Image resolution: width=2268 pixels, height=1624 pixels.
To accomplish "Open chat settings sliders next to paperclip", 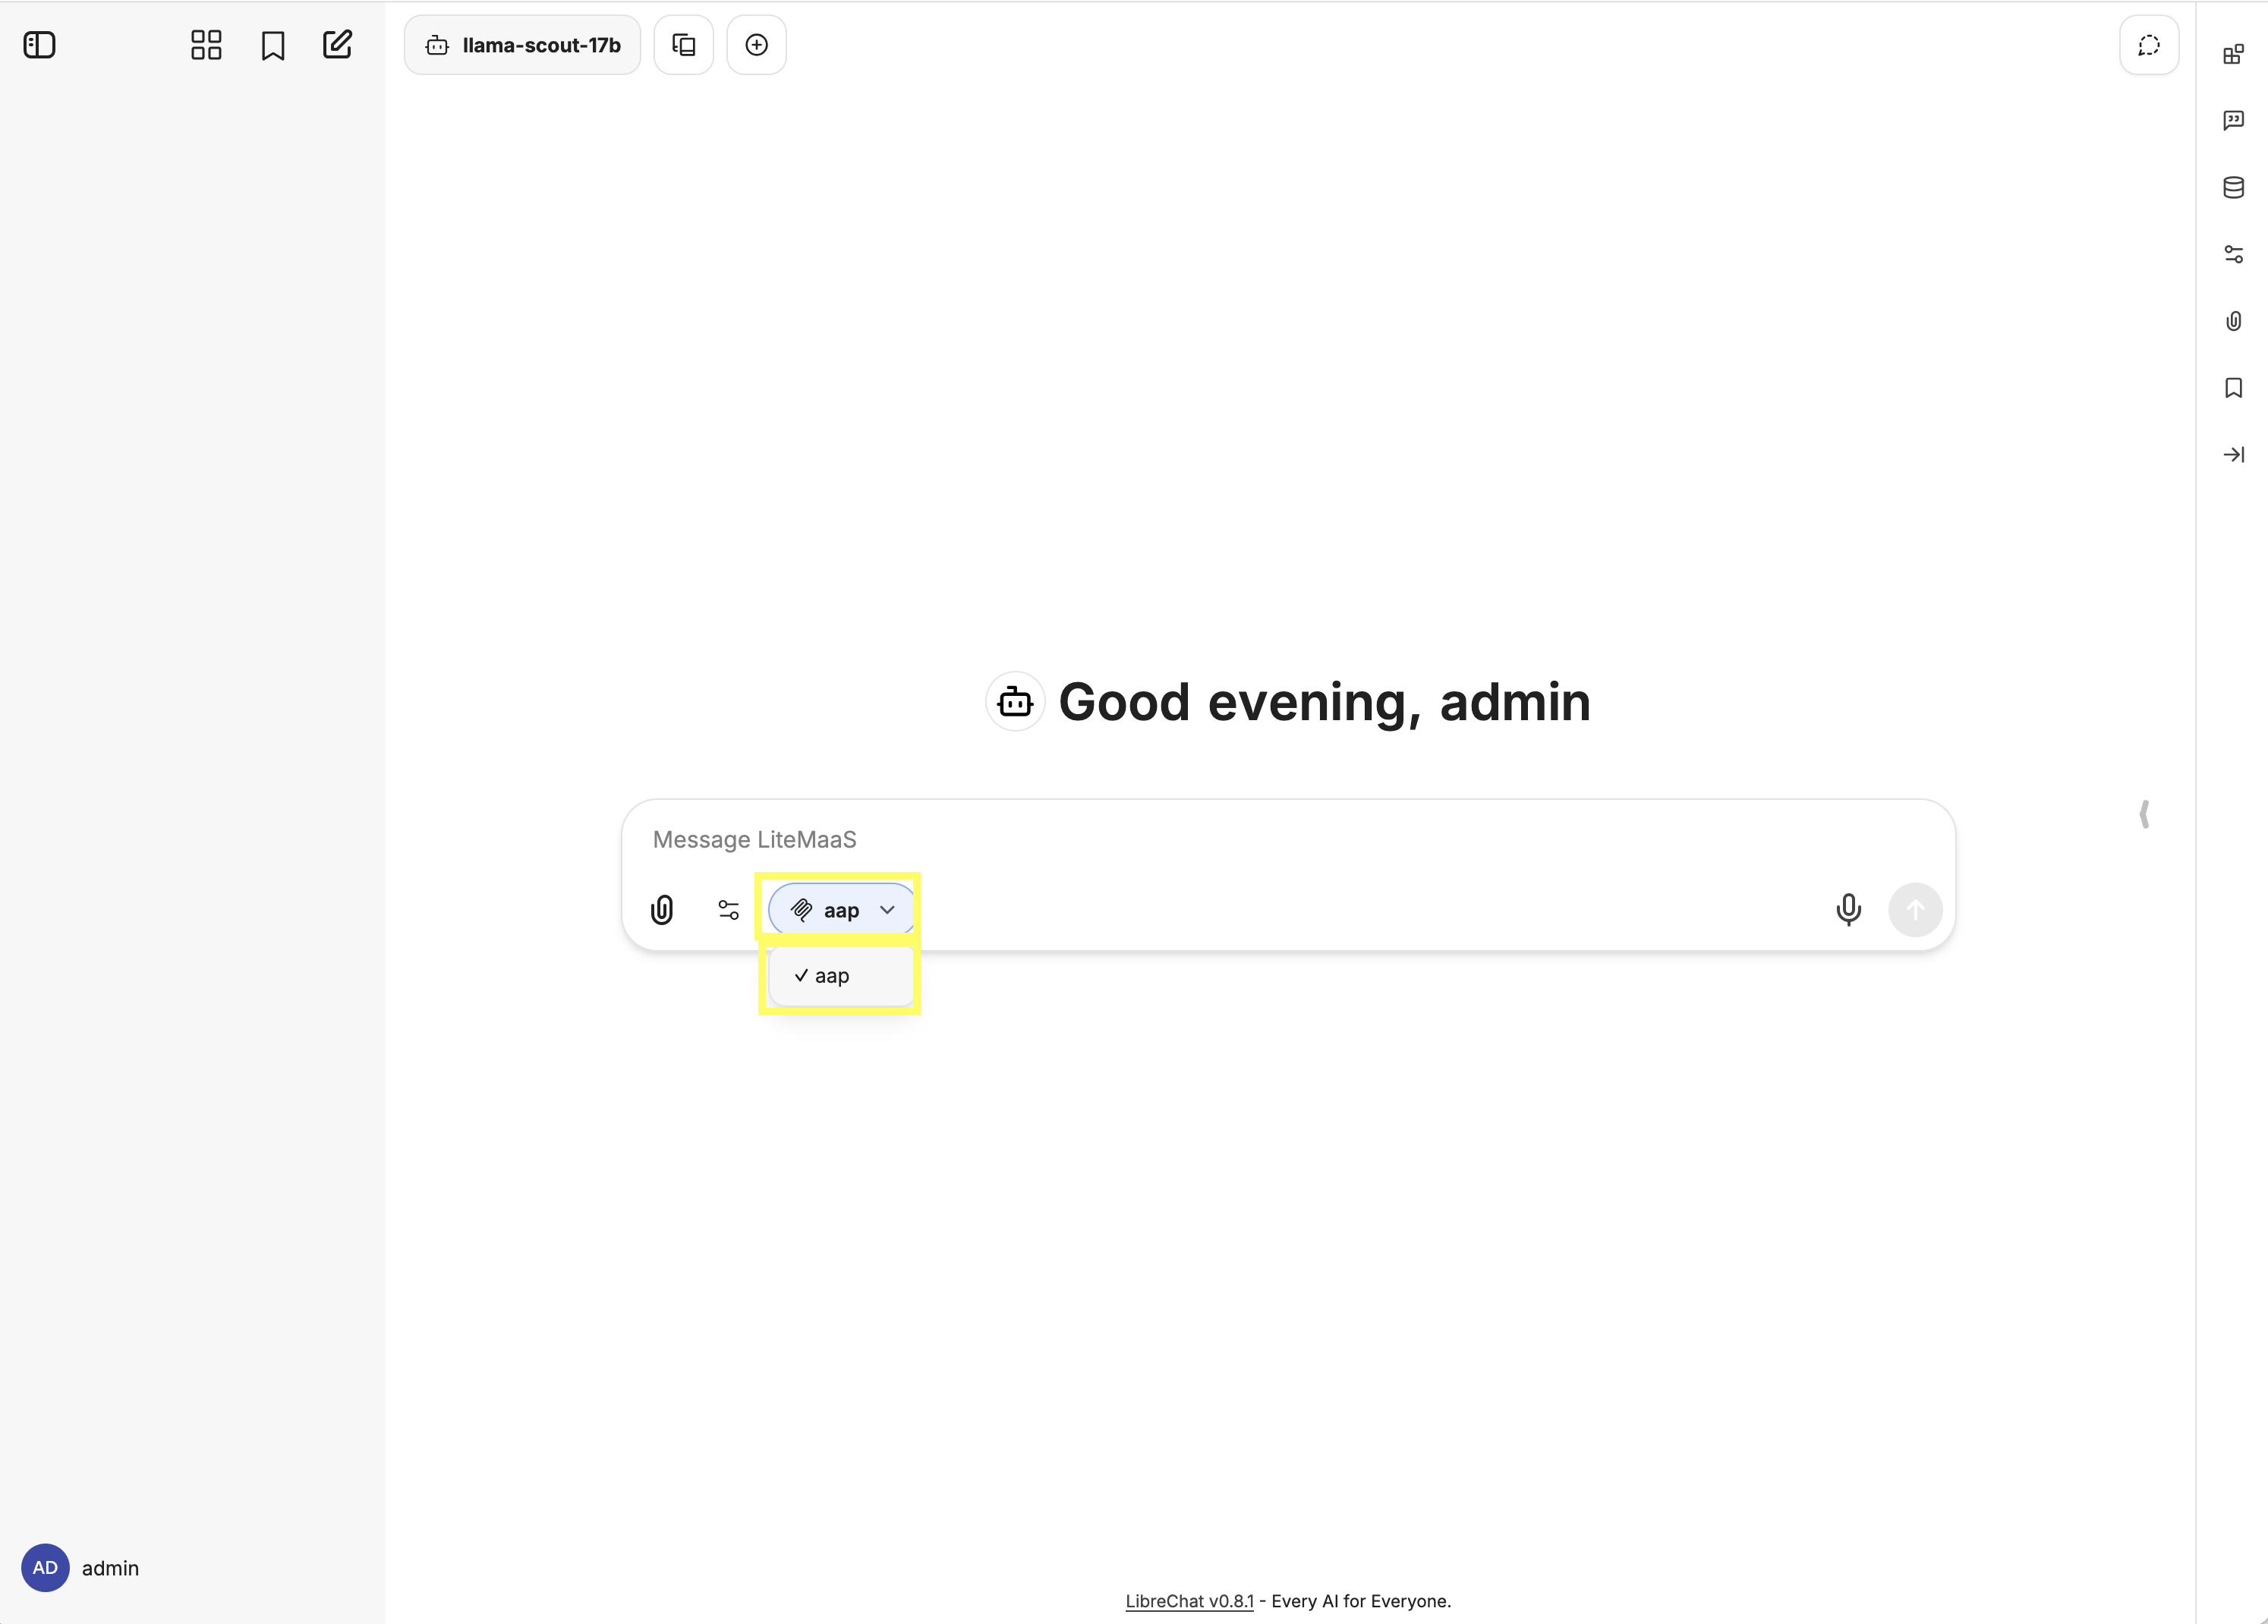I will coord(727,909).
